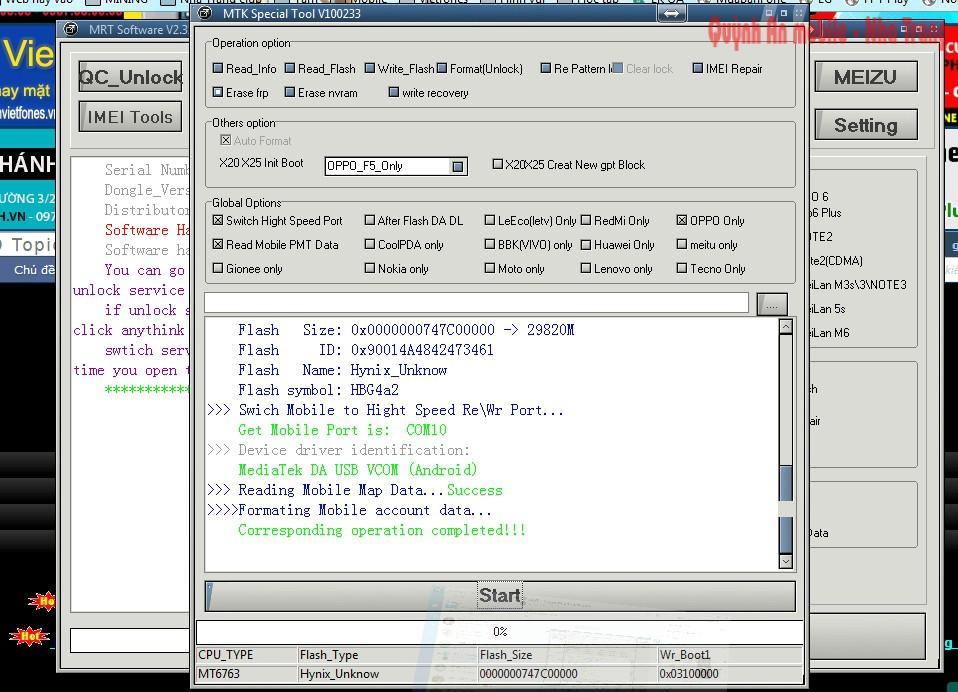Click the MRT Software window title icon
Image resolution: width=958 pixels, height=692 pixels.
[71, 29]
